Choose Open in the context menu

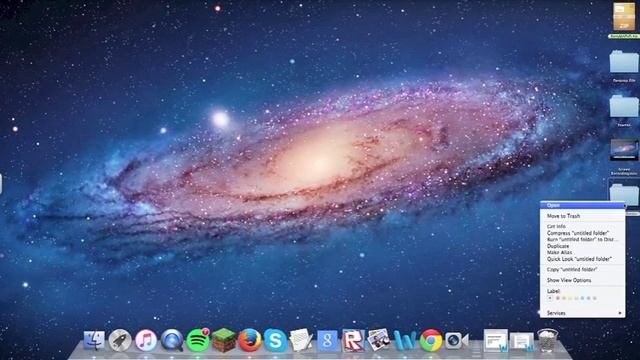coord(582,205)
